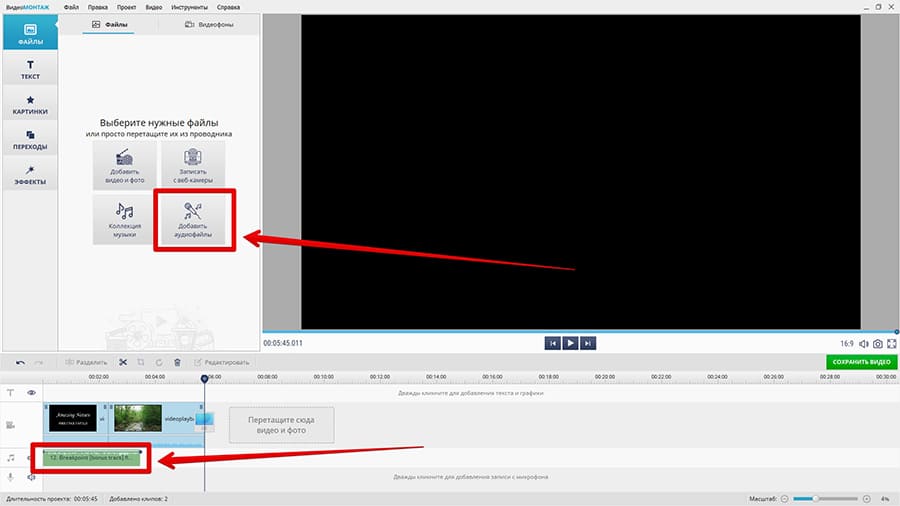Viewport: 900px width, 506px height.
Task: Click Записать с веб-камеры button
Action: 193,166
